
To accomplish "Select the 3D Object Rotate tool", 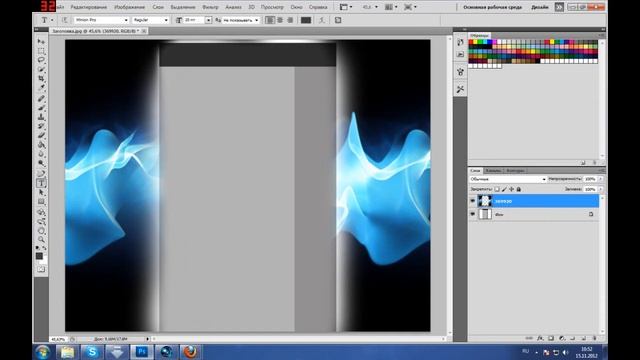I will [x=41, y=212].
